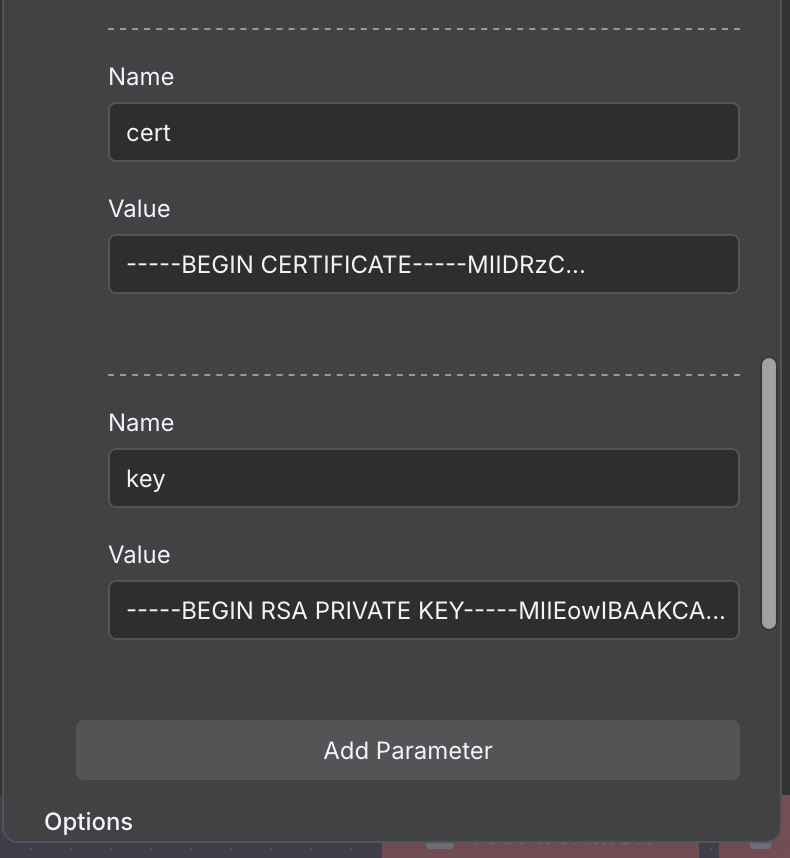This screenshot has height=858, width=790.
Task: Click the dashed divider above the cert parameter
Action: pyautogui.click(x=423, y=29)
